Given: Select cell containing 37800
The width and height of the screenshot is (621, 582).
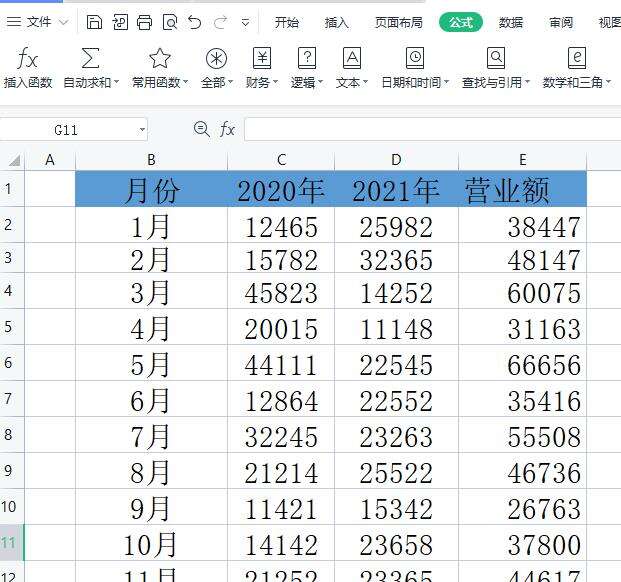Looking at the screenshot, I should [522, 542].
